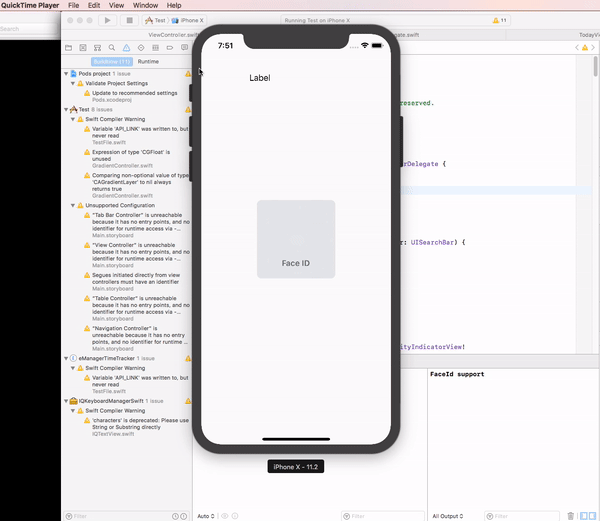Collapse first Swift Compiler Warning under Test
This screenshot has width=600, height=521.
coord(73,119)
